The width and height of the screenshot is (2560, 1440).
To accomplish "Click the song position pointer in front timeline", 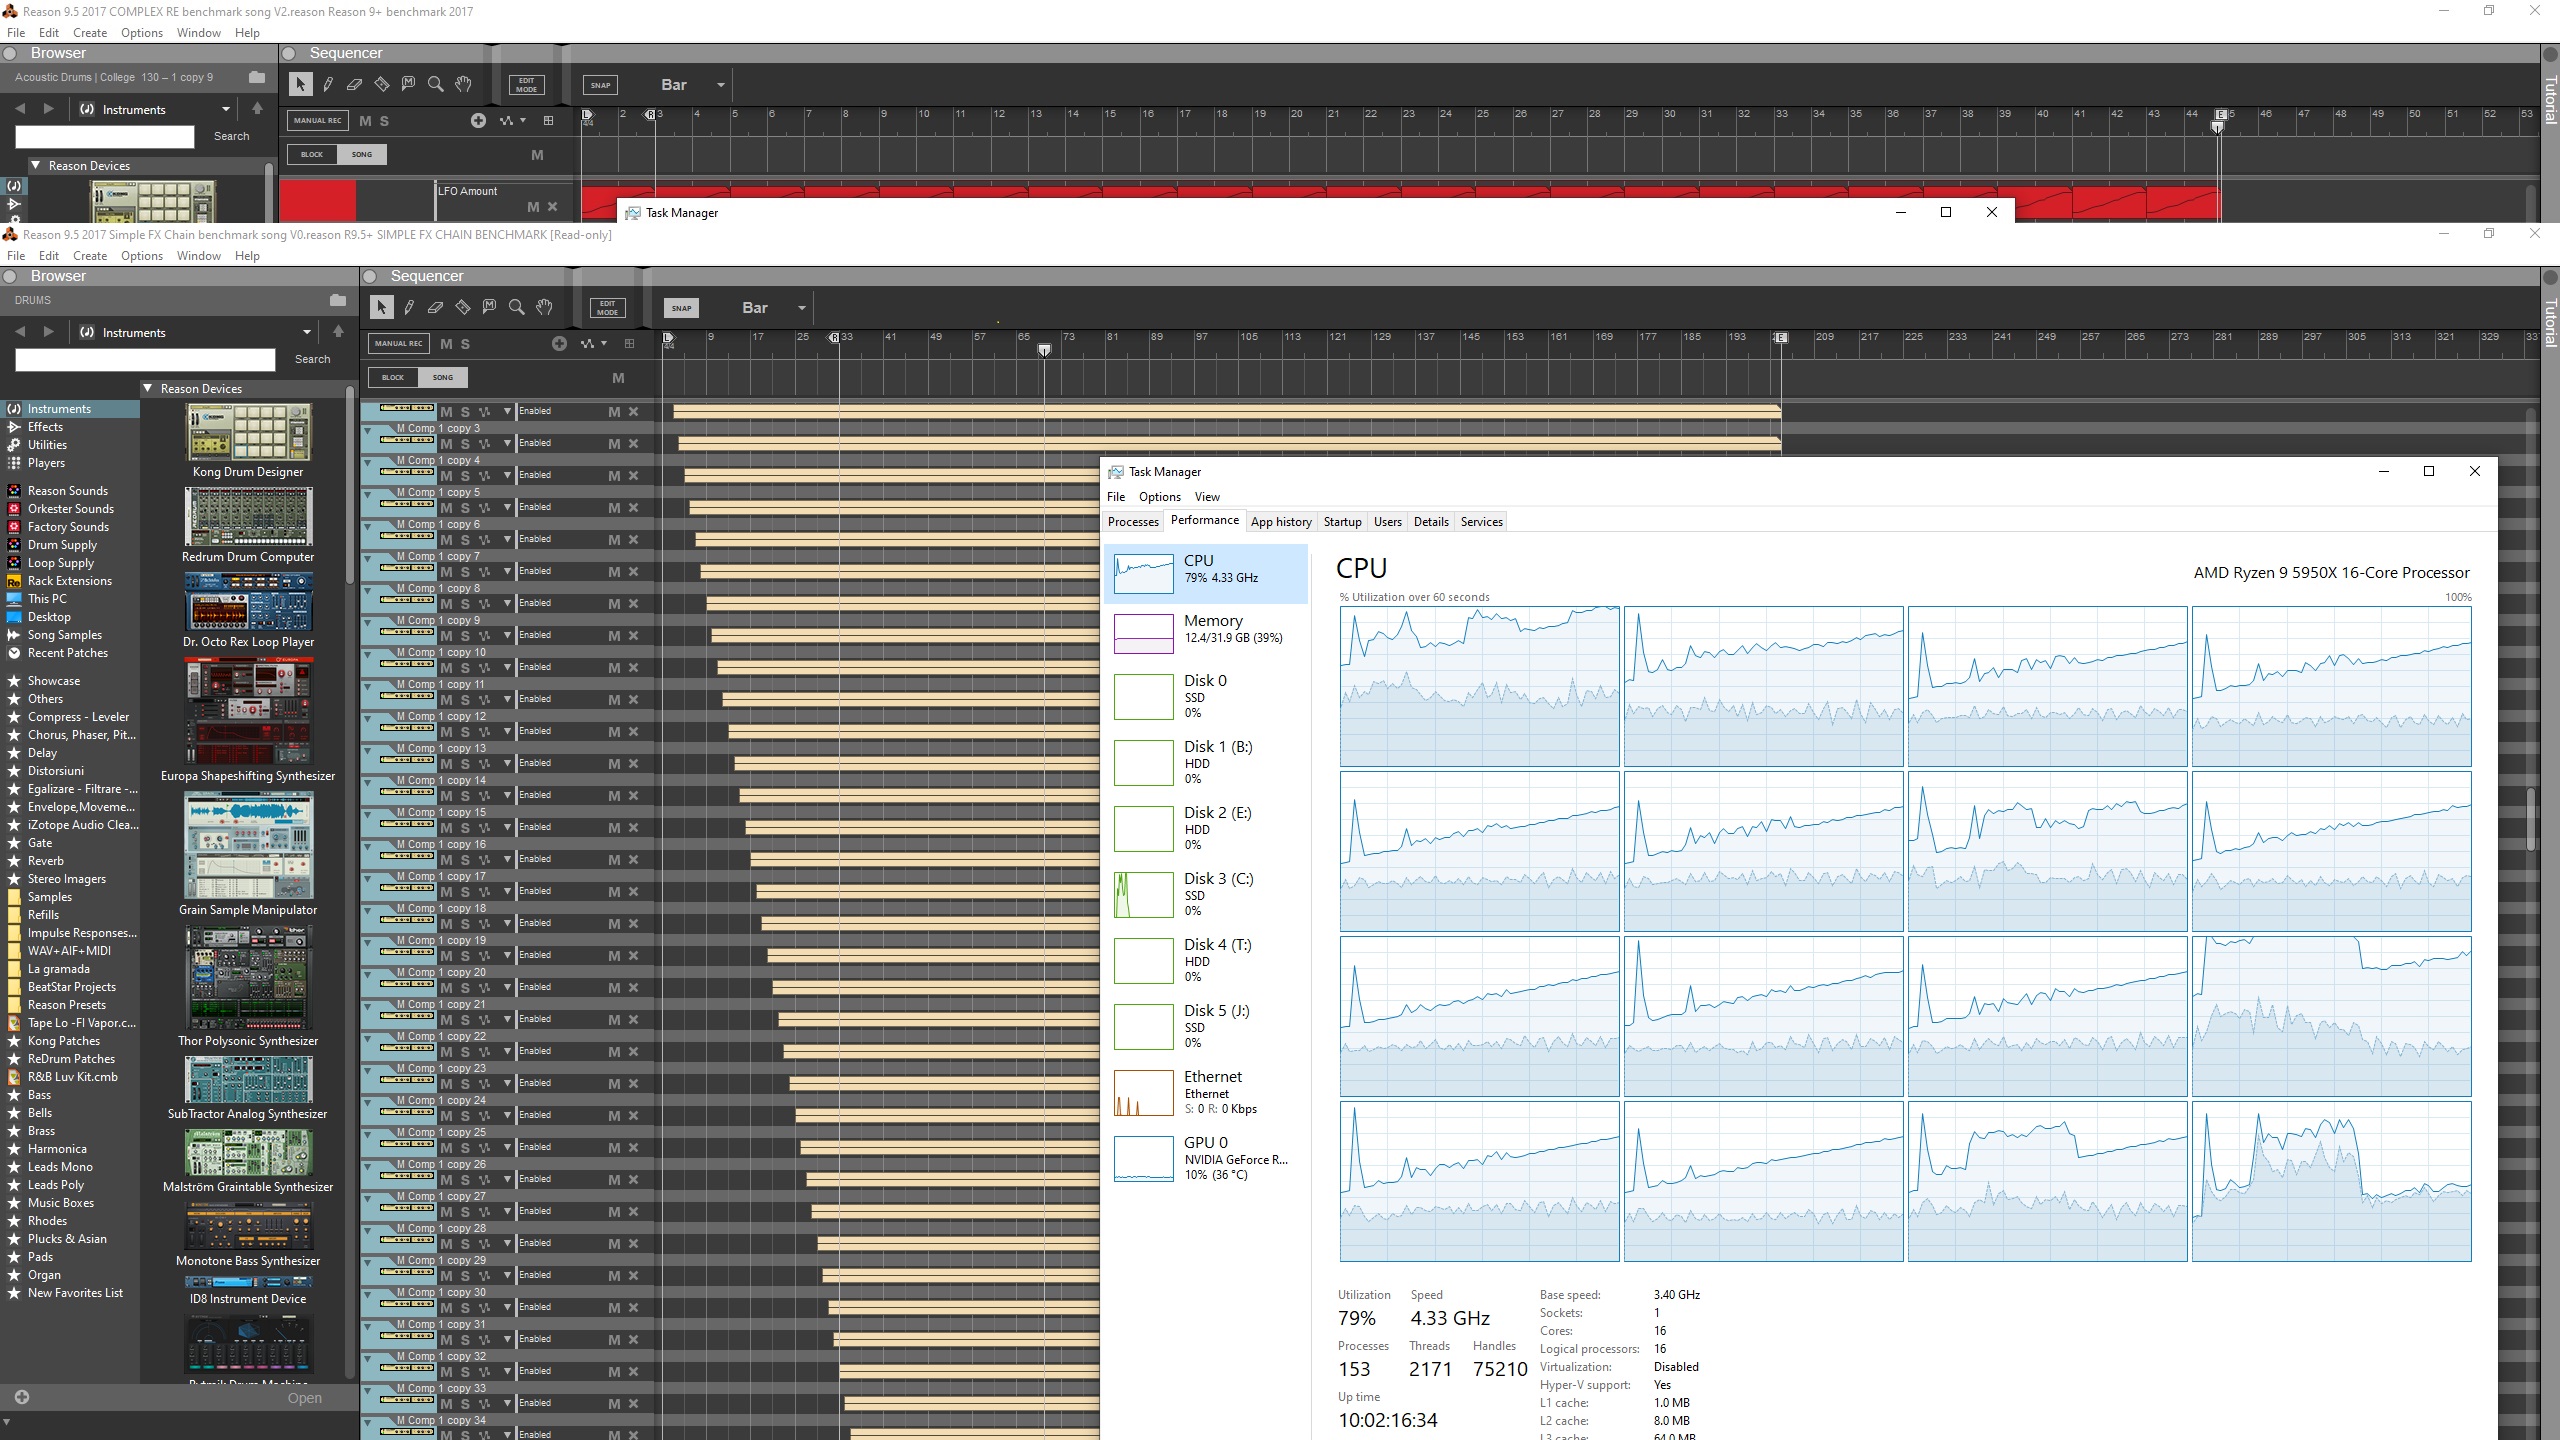I will 1044,350.
